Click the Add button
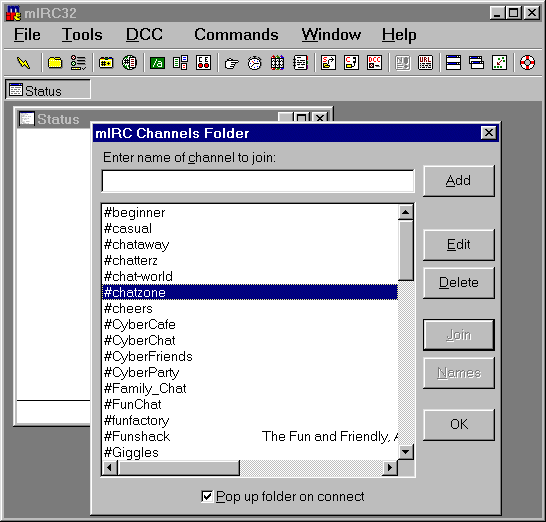This screenshot has width=546, height=522. tap(459, 181)
